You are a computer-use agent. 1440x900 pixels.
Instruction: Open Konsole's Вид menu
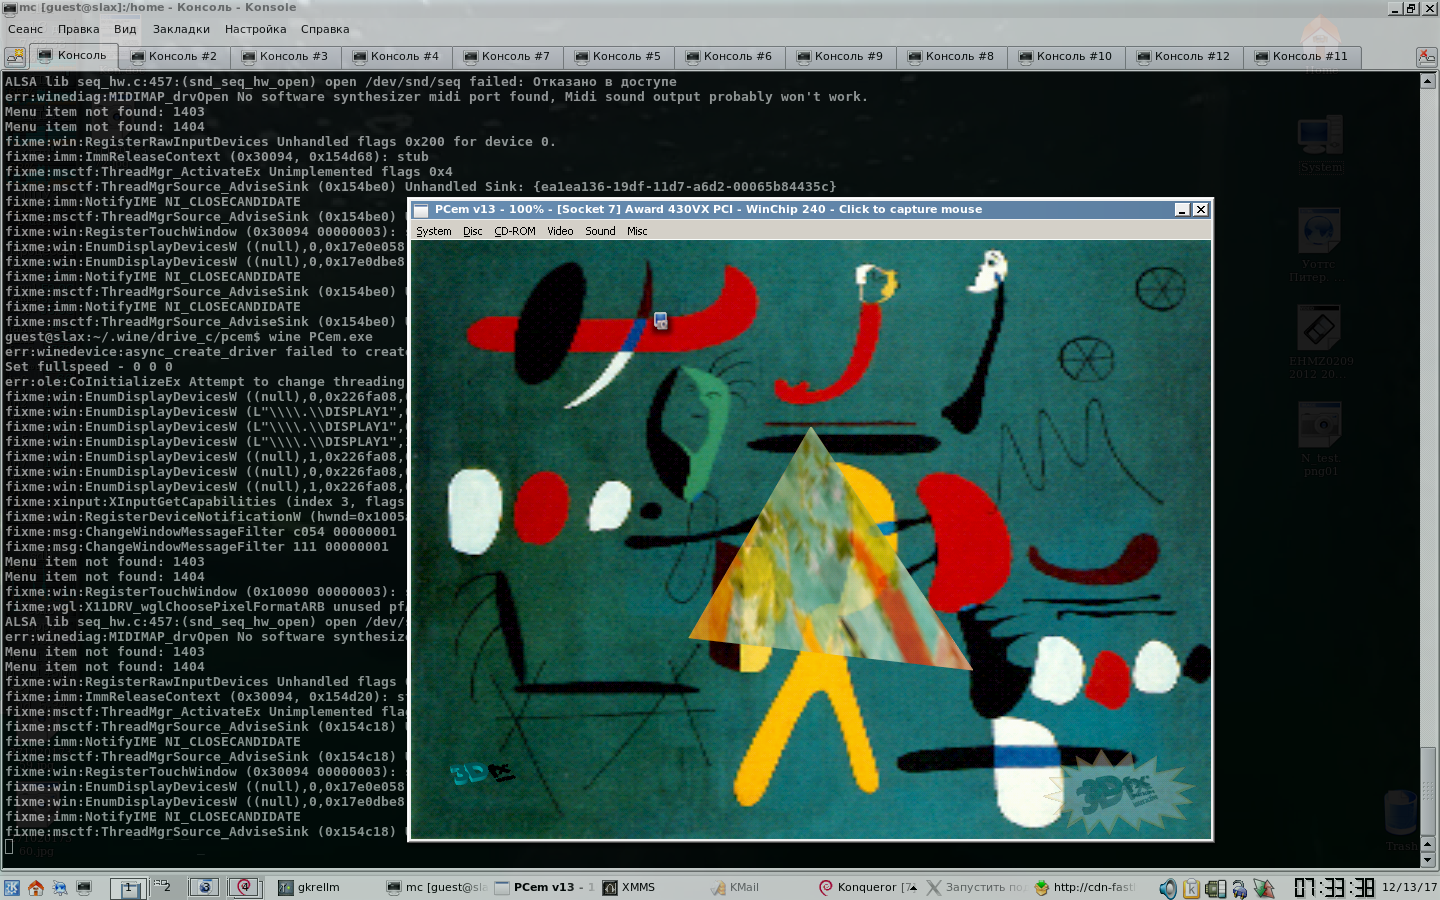(x=125, y=29)
